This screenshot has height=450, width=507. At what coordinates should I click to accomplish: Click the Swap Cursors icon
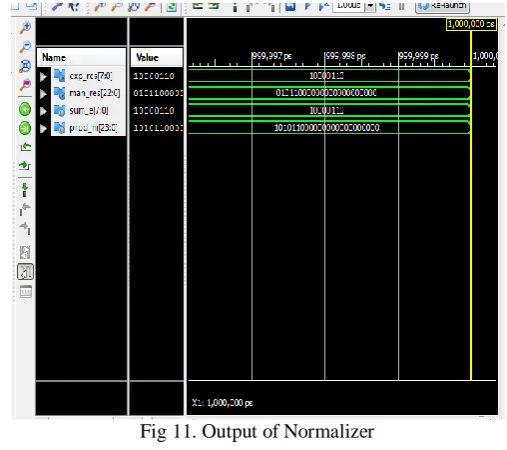tap(25, 252)
